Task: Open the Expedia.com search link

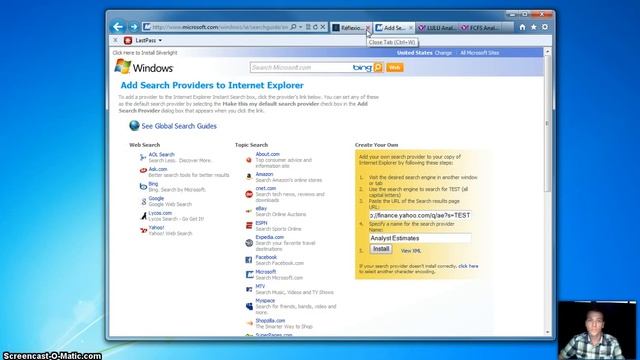Action: 269,237
